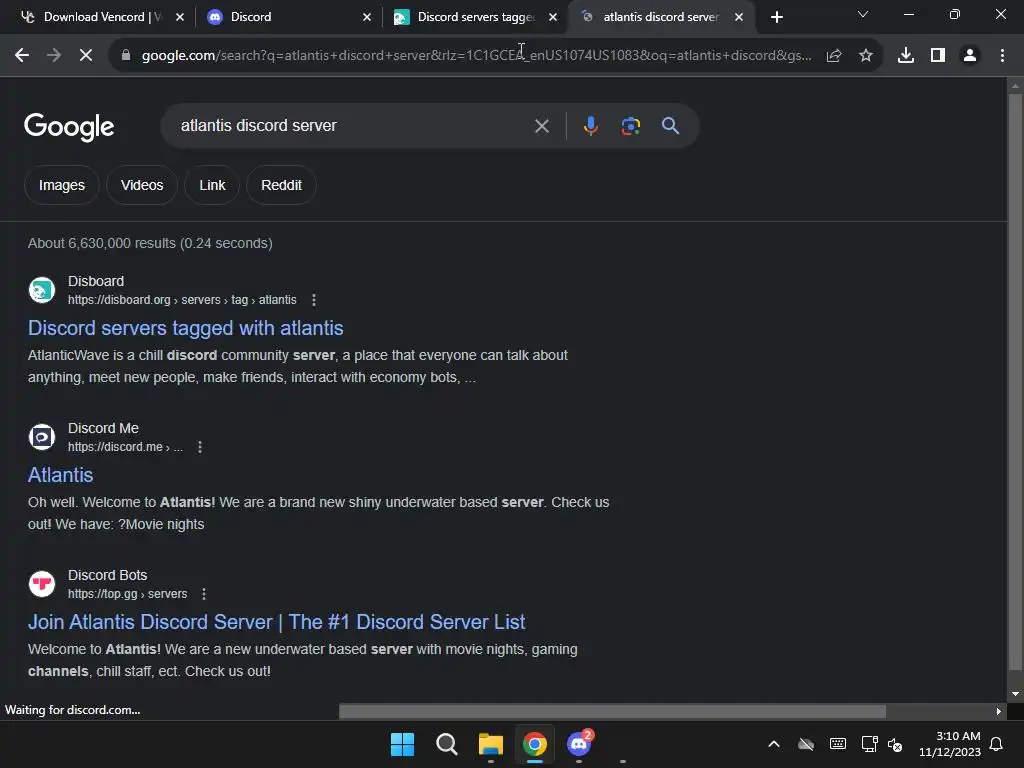Image resolution: width=1024 pixels, height=768 pixels.
Task: Open the Chrome profile icon
Action: 970,56
